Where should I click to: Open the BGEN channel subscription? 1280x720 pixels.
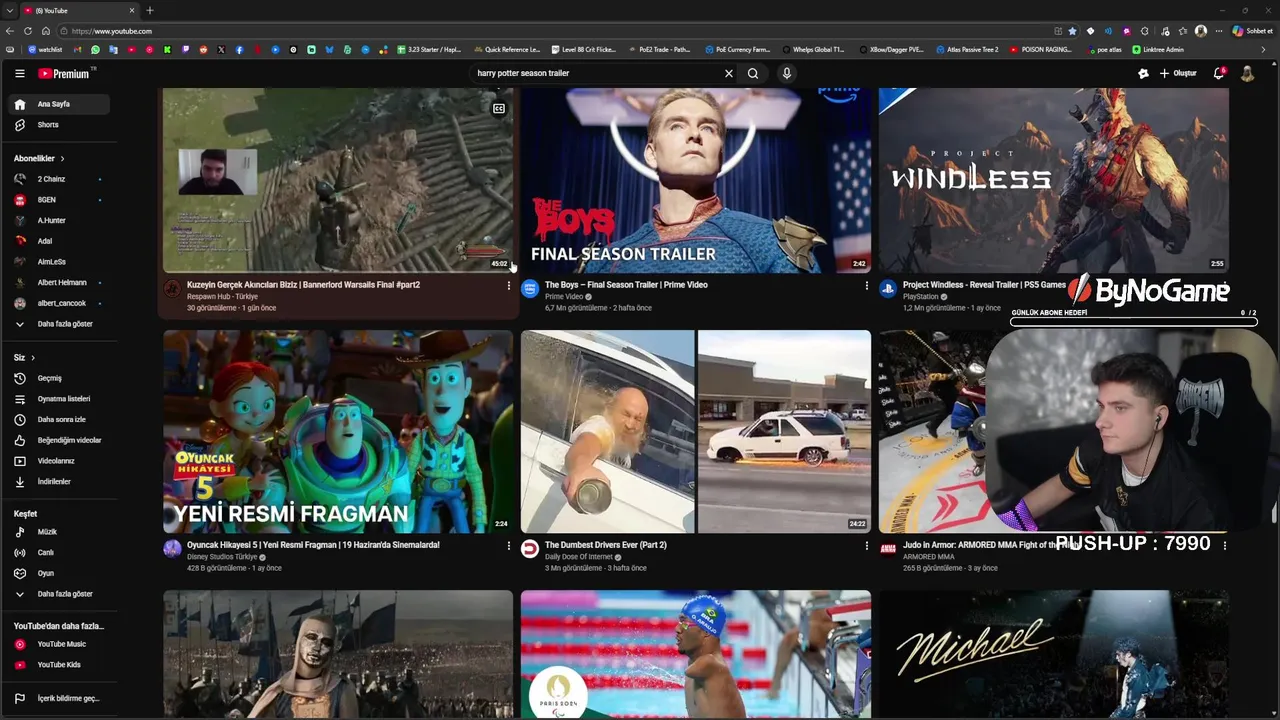(59, 200)
